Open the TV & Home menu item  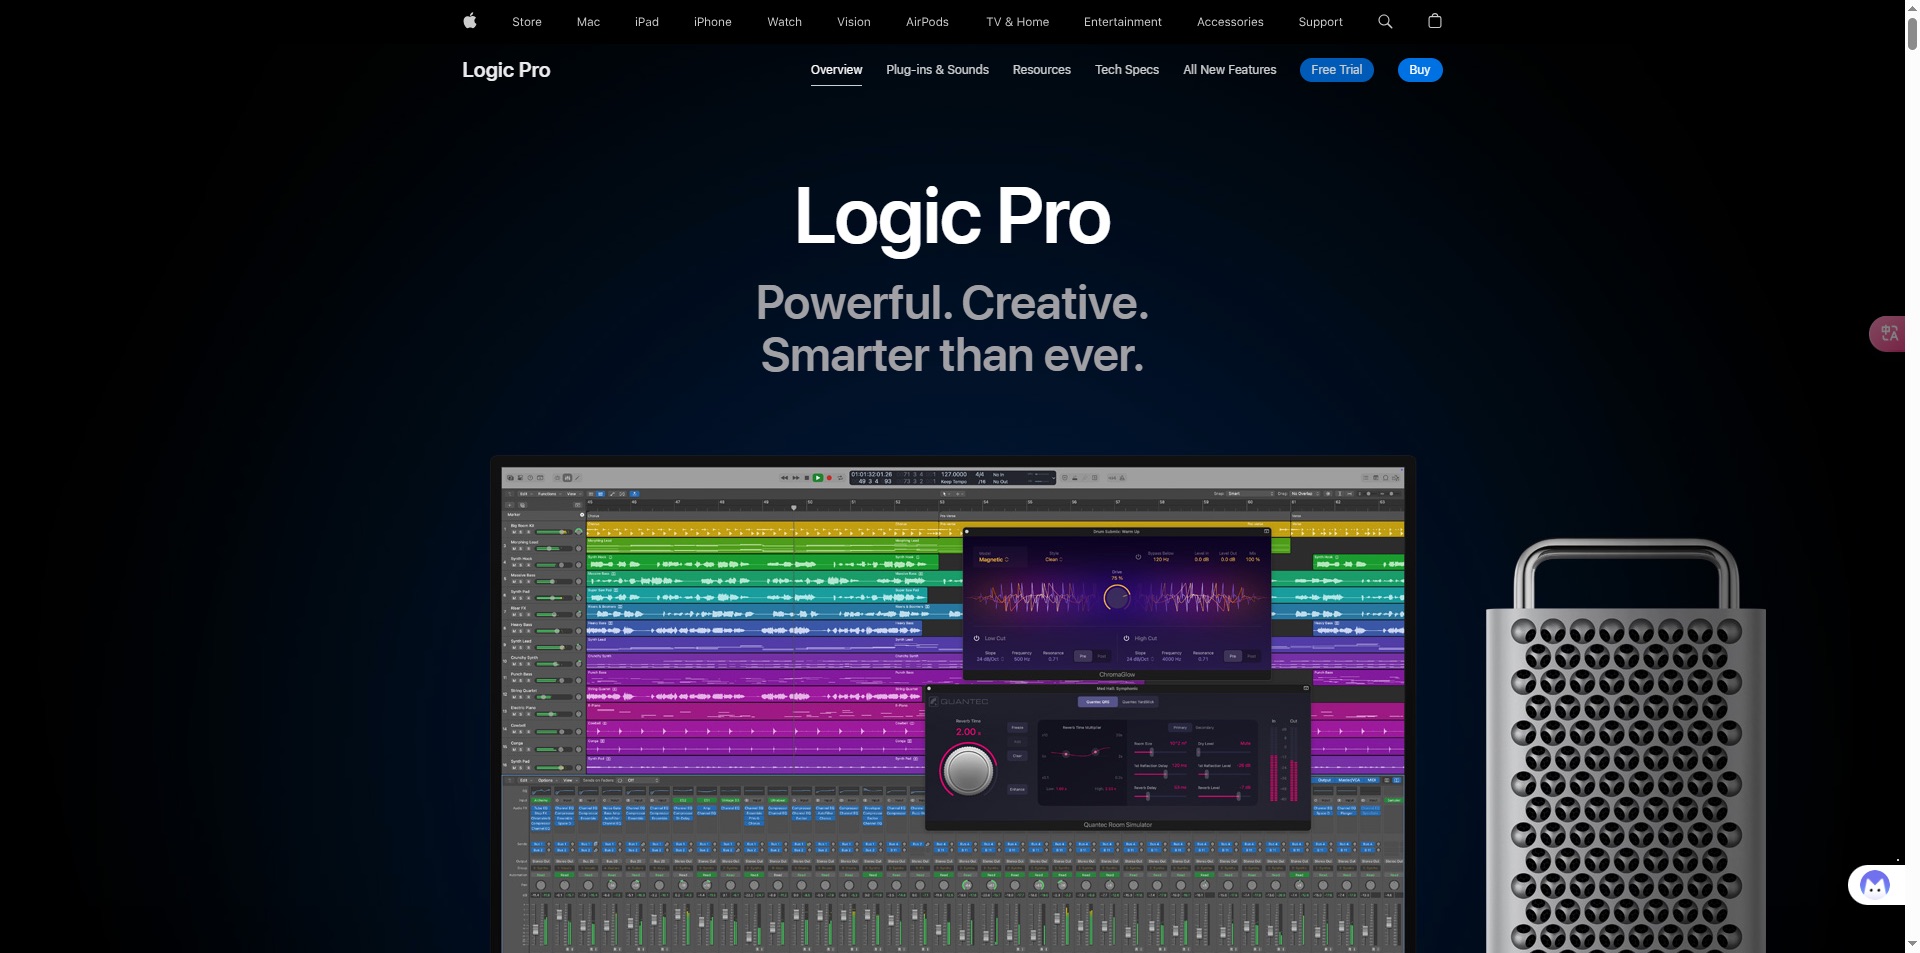tap(1017, 22)
